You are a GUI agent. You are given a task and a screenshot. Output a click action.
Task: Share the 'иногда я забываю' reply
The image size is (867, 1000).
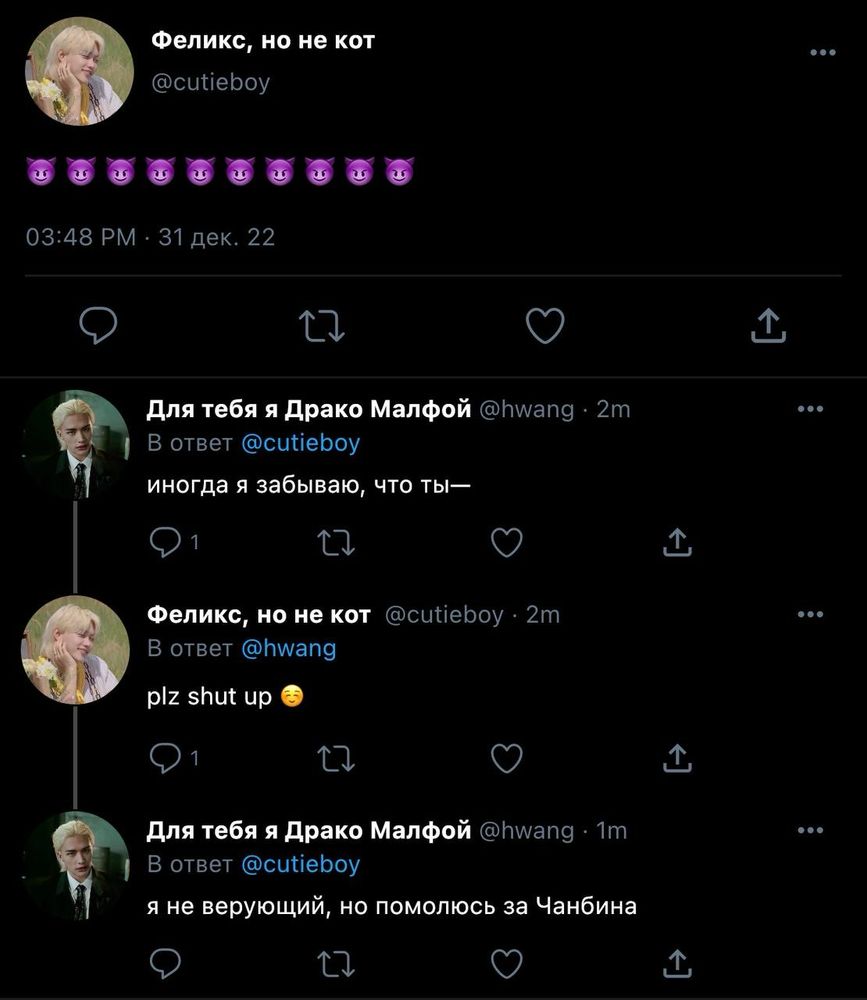point(678,542)
